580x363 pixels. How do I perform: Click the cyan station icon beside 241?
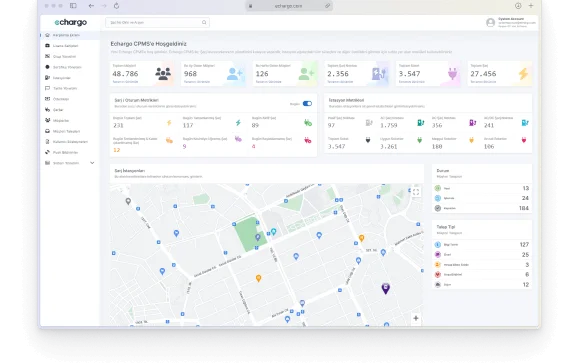525,122
